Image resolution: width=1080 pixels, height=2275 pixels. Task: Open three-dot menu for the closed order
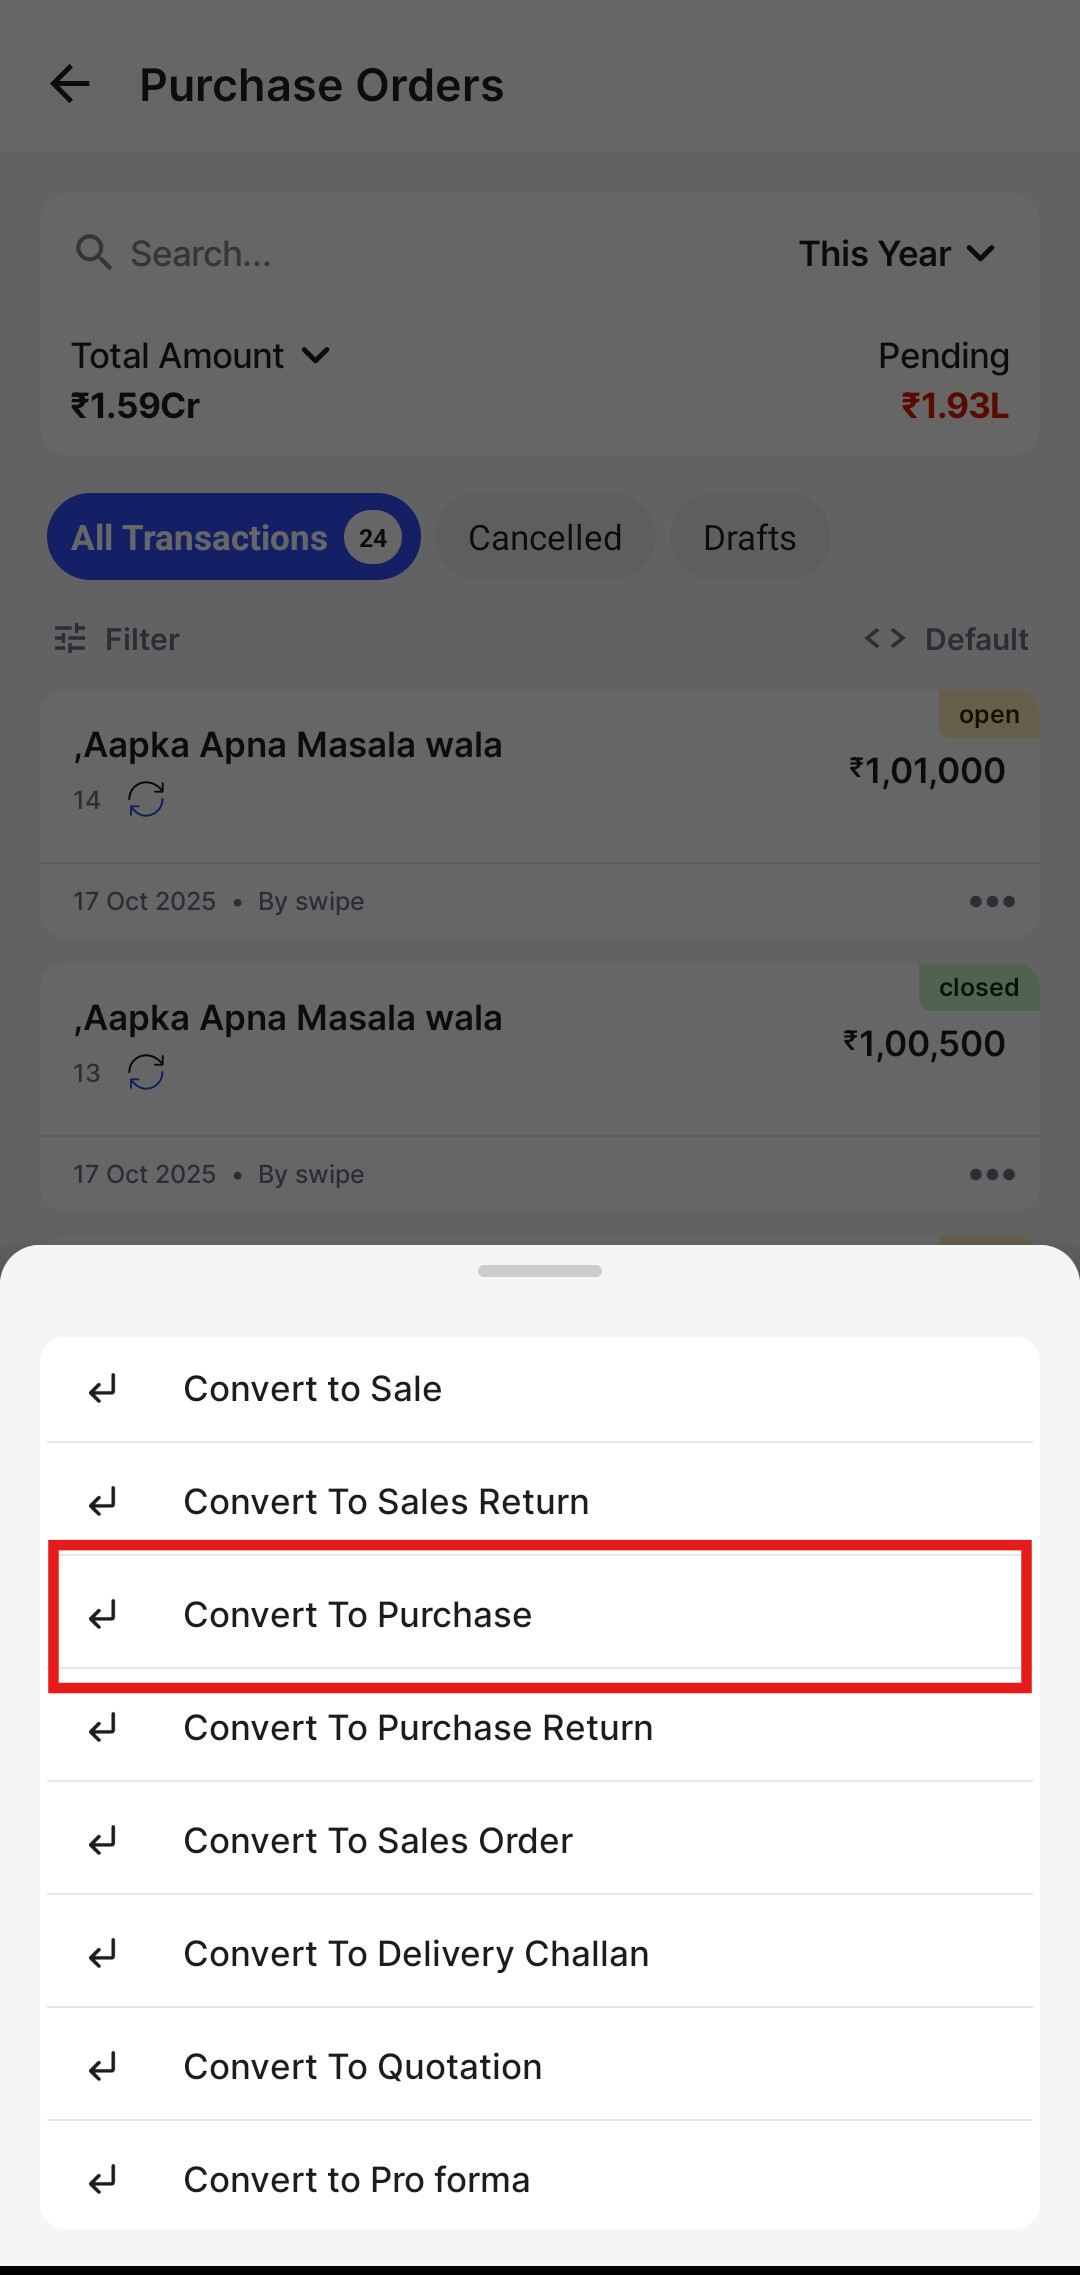coord(992,1174)
